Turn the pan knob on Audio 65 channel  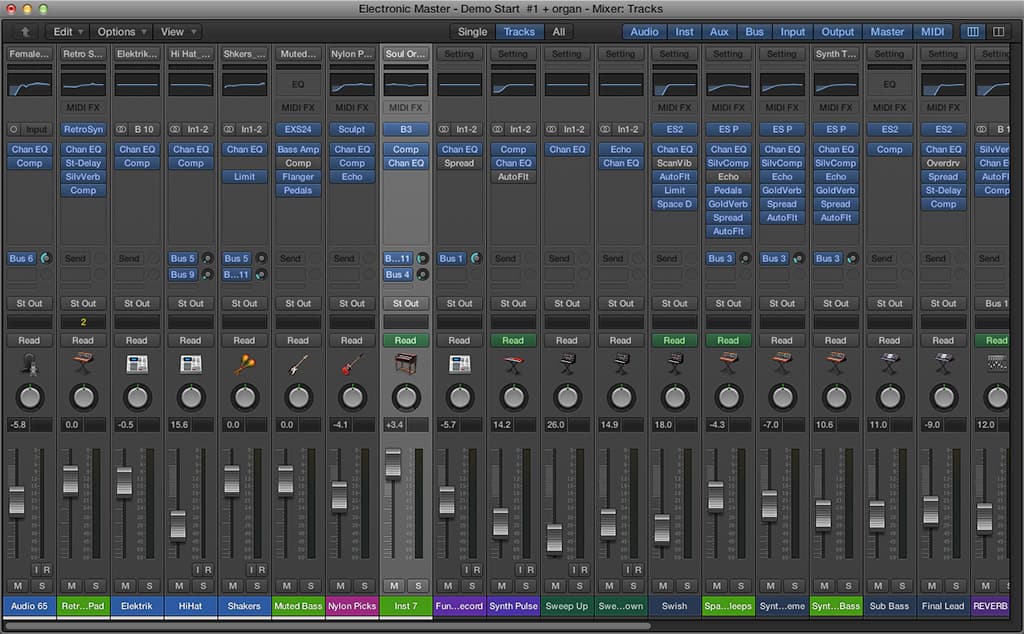coord(29,397)
